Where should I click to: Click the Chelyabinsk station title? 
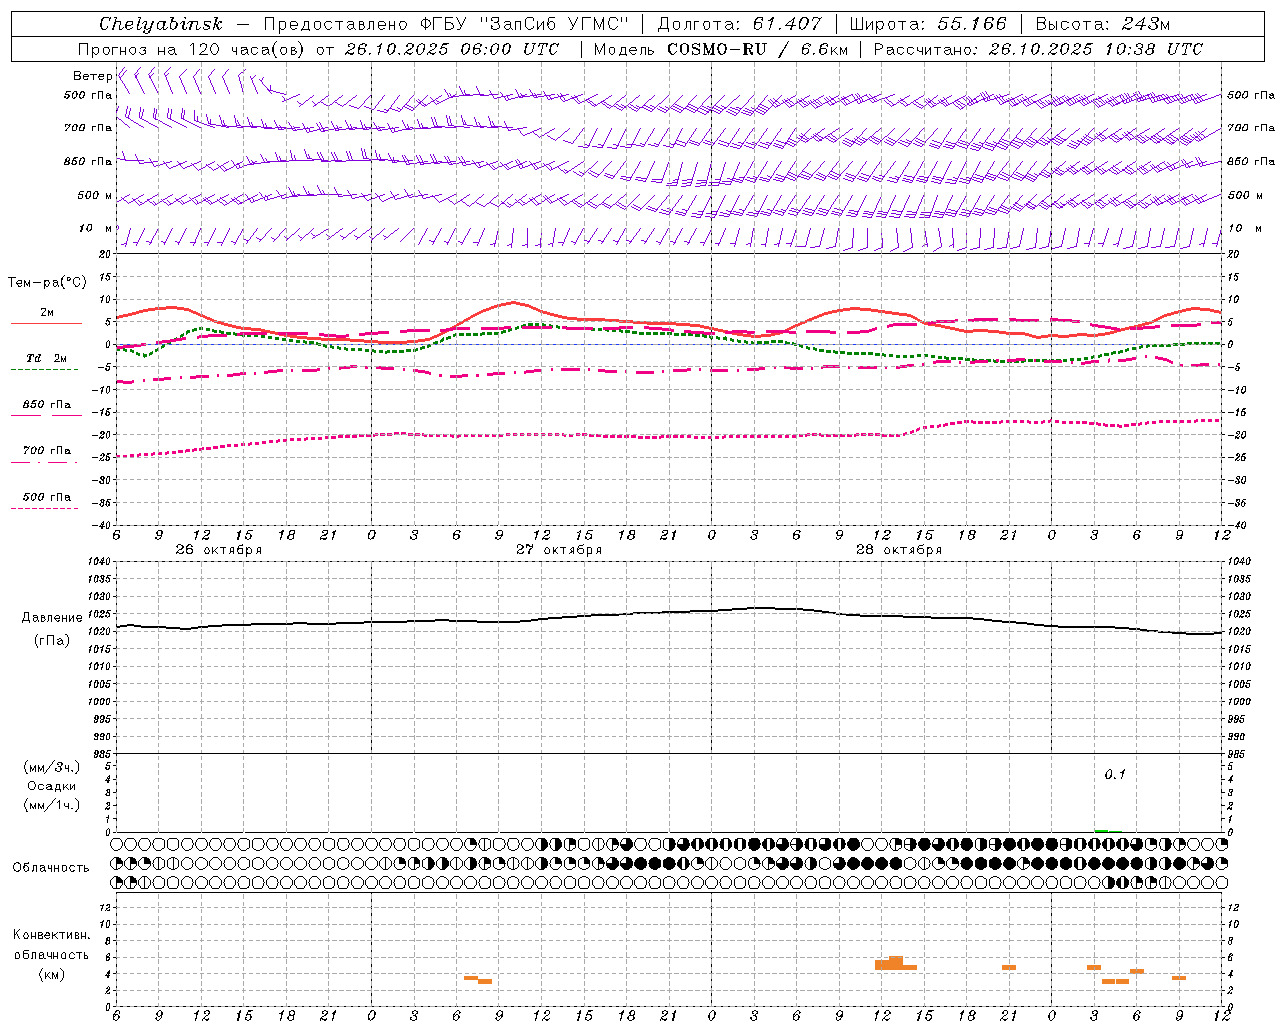click(161, 24)
